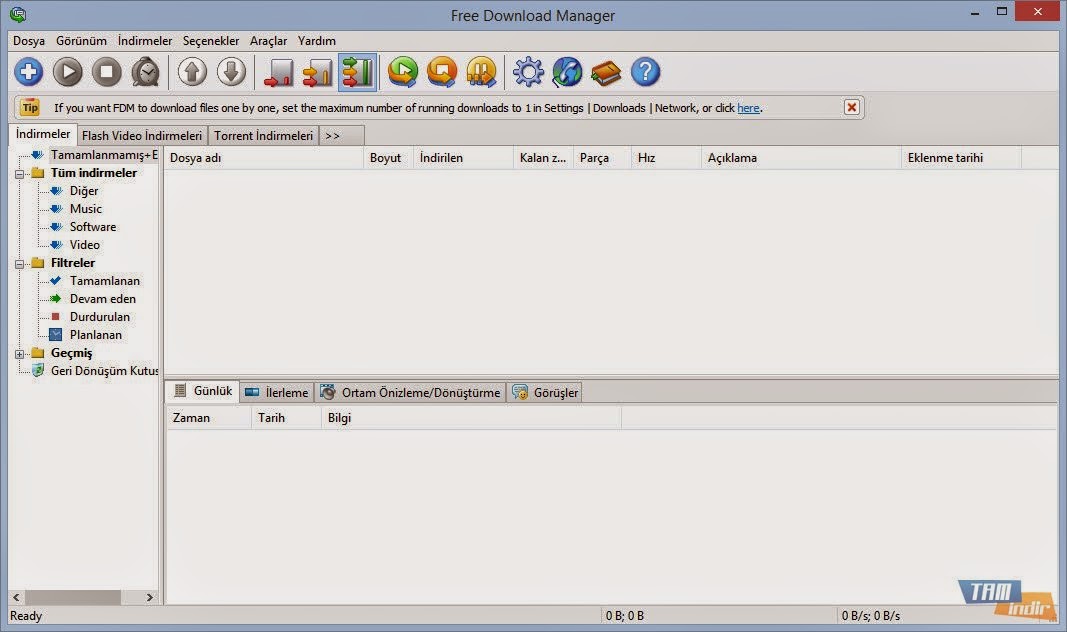Open settings with the gear icon
The height and width of the screenshot is (632, 1067).
529,72
